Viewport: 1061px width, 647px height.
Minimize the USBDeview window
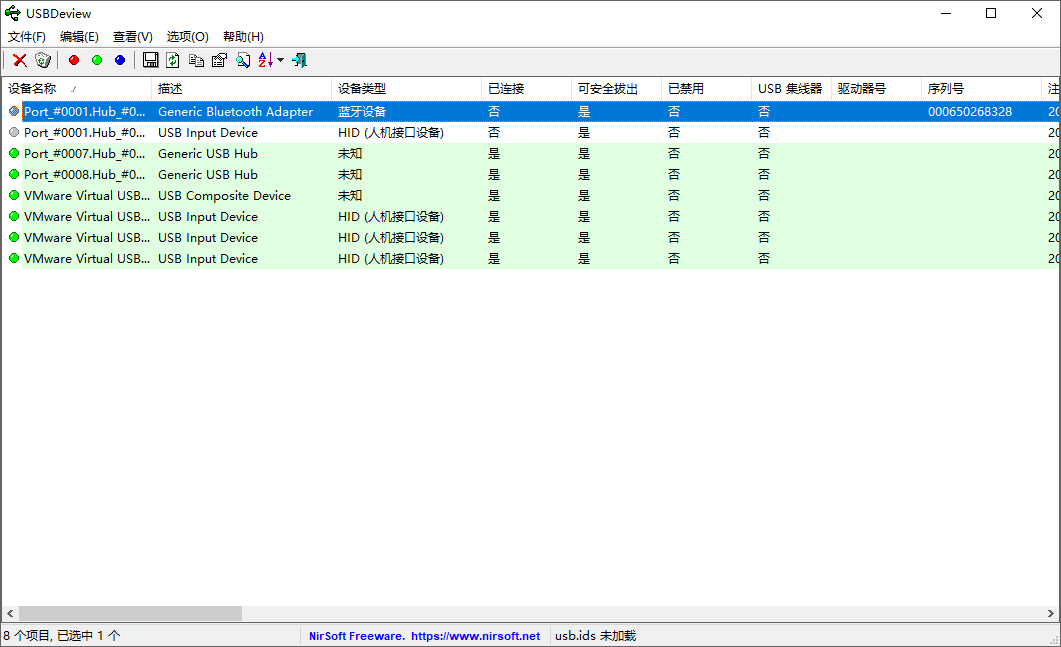click(x=946, y=14)
